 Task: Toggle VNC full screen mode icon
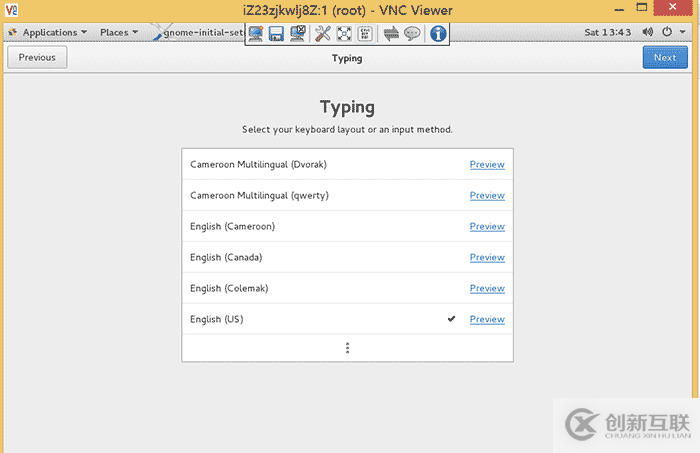344,33
